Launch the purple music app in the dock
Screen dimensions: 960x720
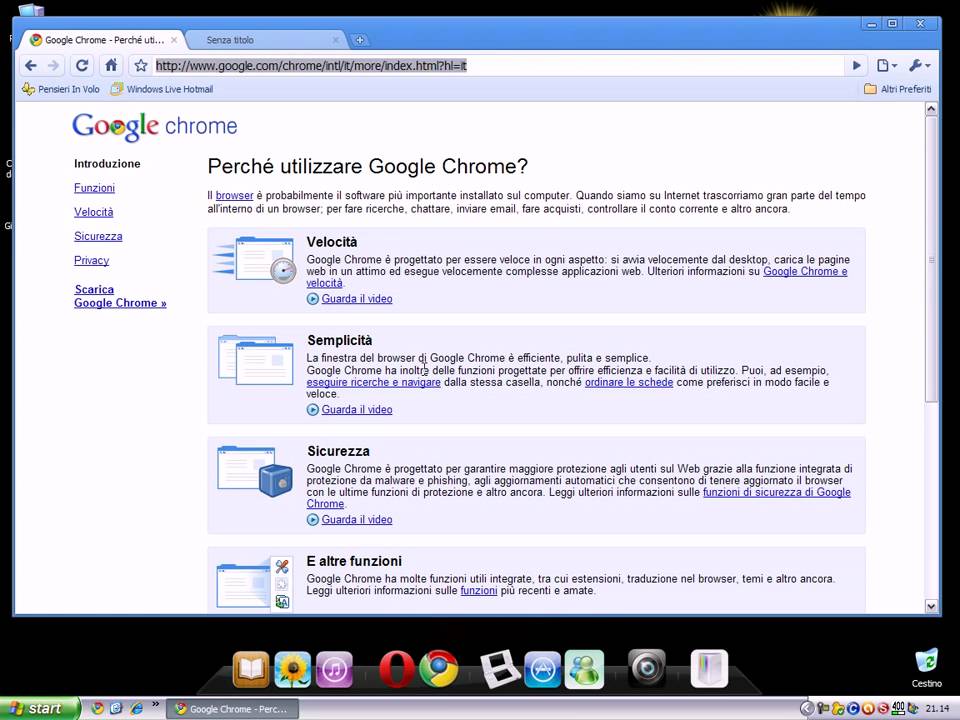pos(334,669)
